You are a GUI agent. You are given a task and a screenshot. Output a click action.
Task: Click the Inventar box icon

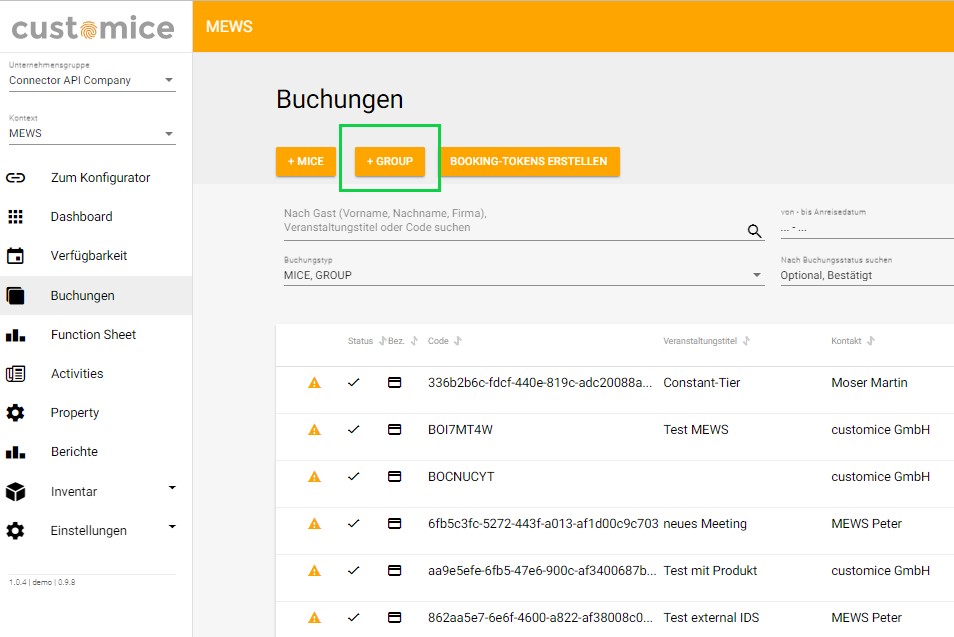(15, 492)
